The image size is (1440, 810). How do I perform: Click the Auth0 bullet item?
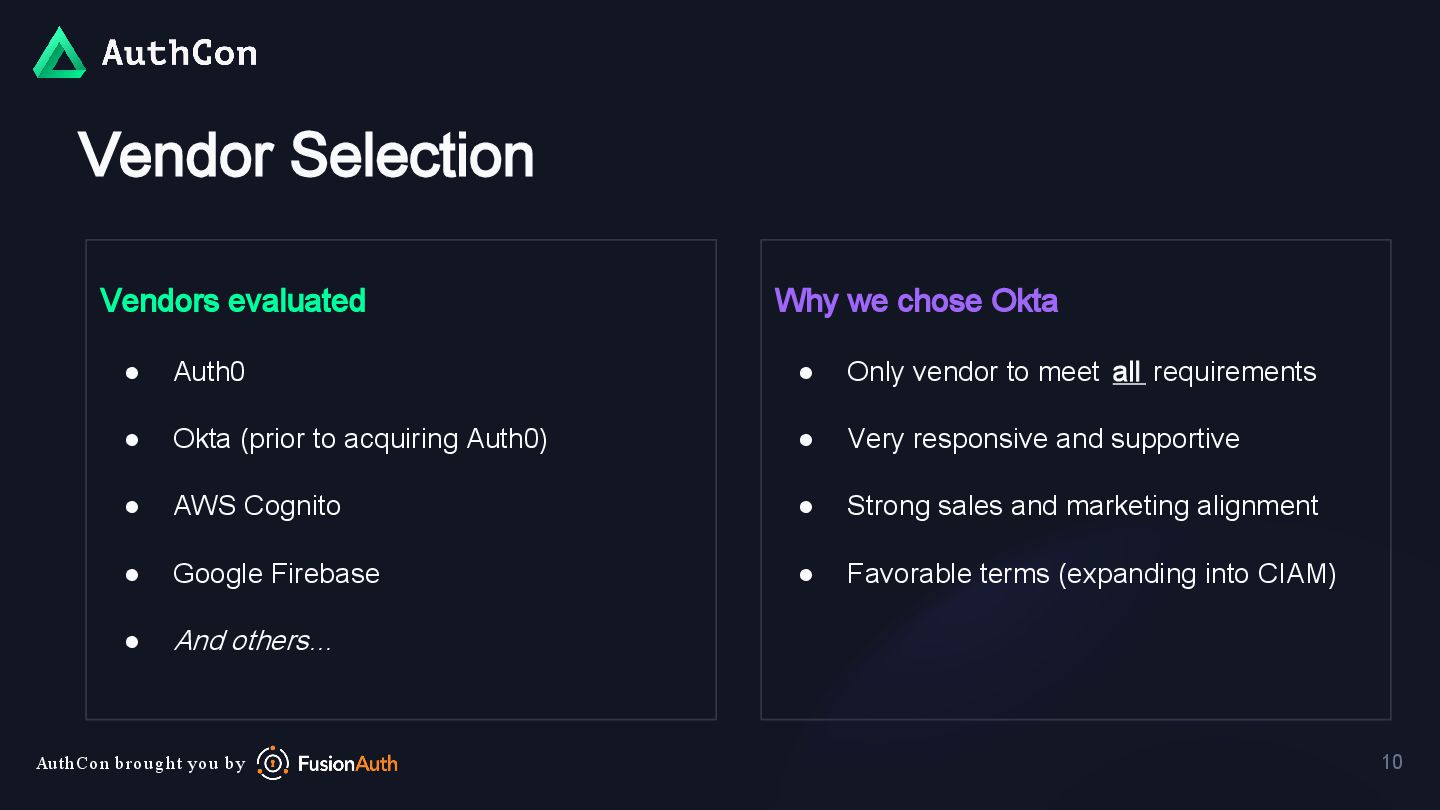point(209,372)
